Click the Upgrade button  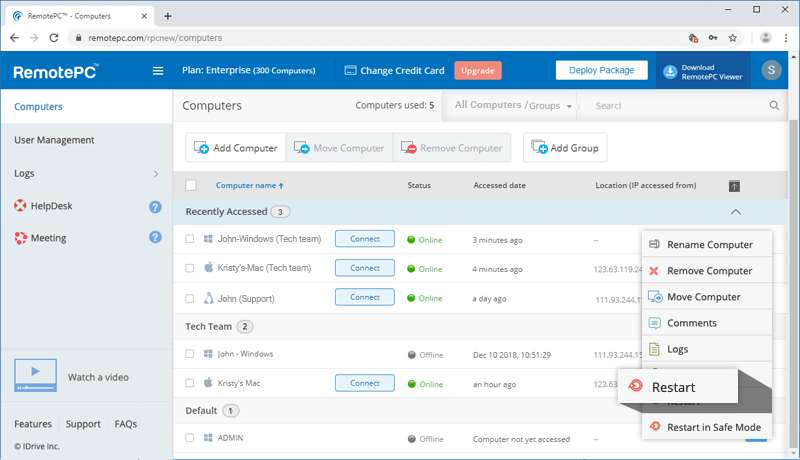point(478,70)
